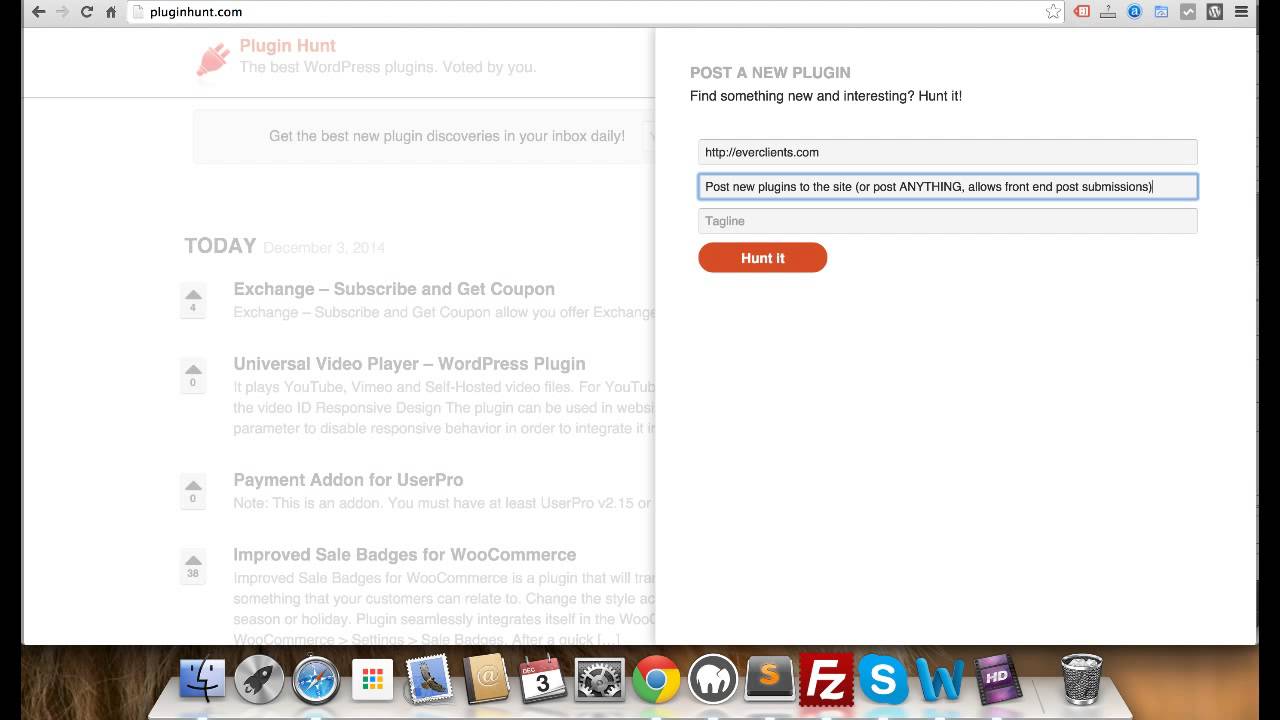Open Google Chrome in the dock
1280x720 pixels.
point(656,681)
